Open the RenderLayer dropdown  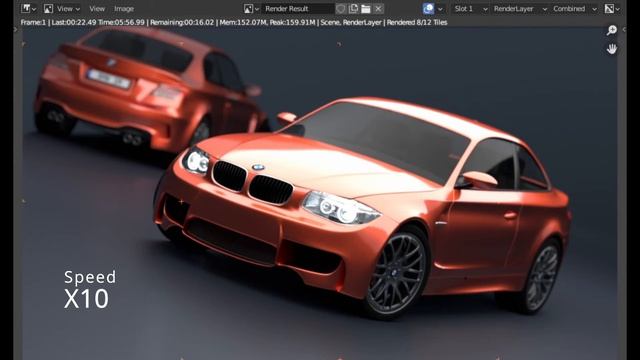[x=520, y=9]
